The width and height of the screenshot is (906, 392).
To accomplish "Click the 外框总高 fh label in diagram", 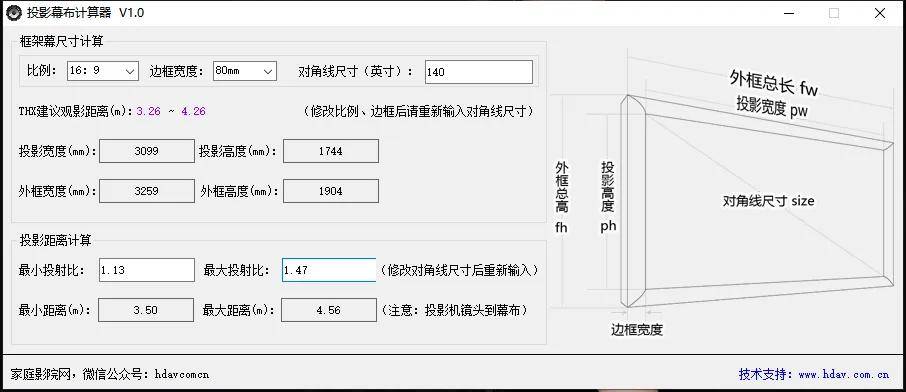I will pos(561,197).
